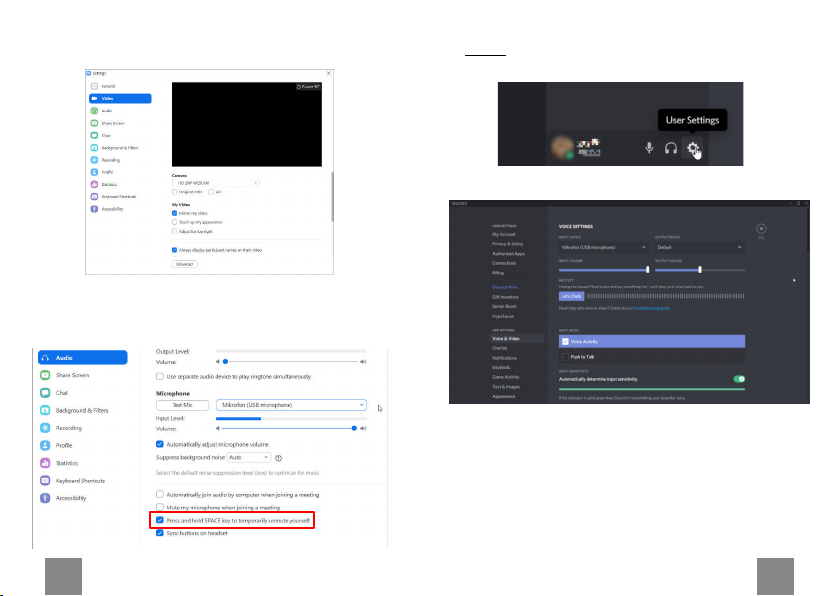Open Voice & Video in Discord settings

coord(506,338)
